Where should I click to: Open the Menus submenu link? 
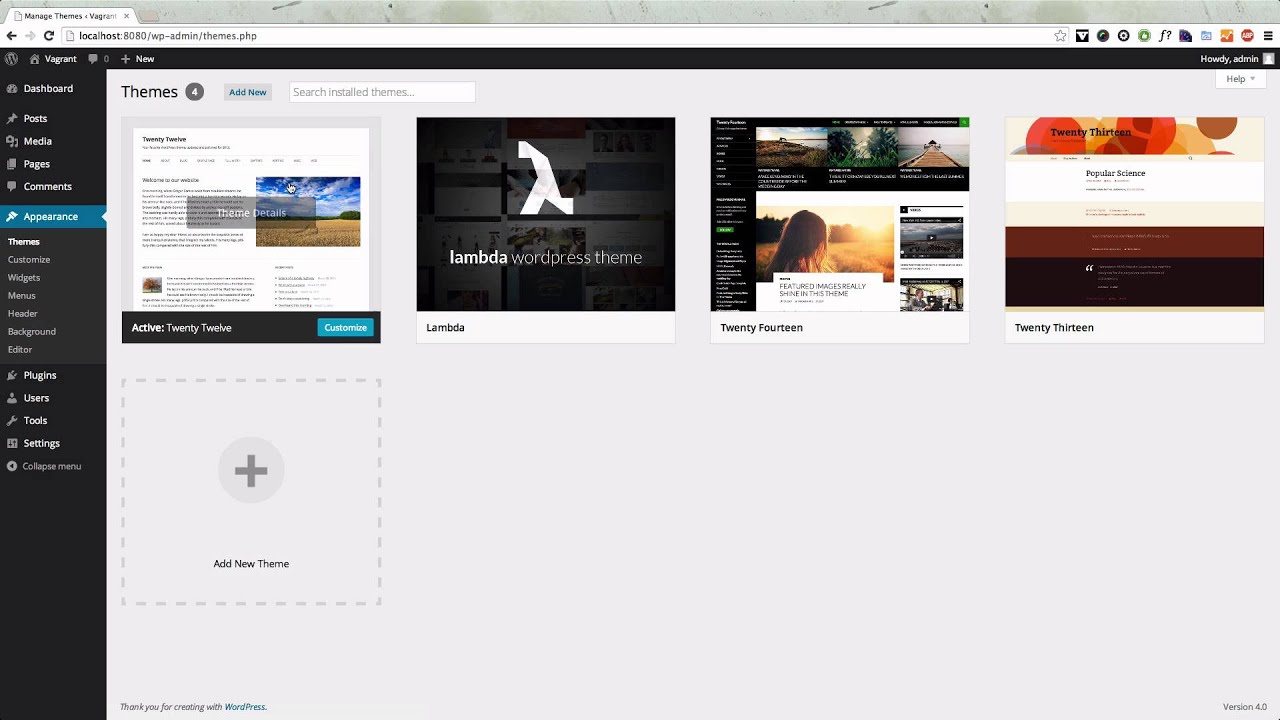pos(22,295)
